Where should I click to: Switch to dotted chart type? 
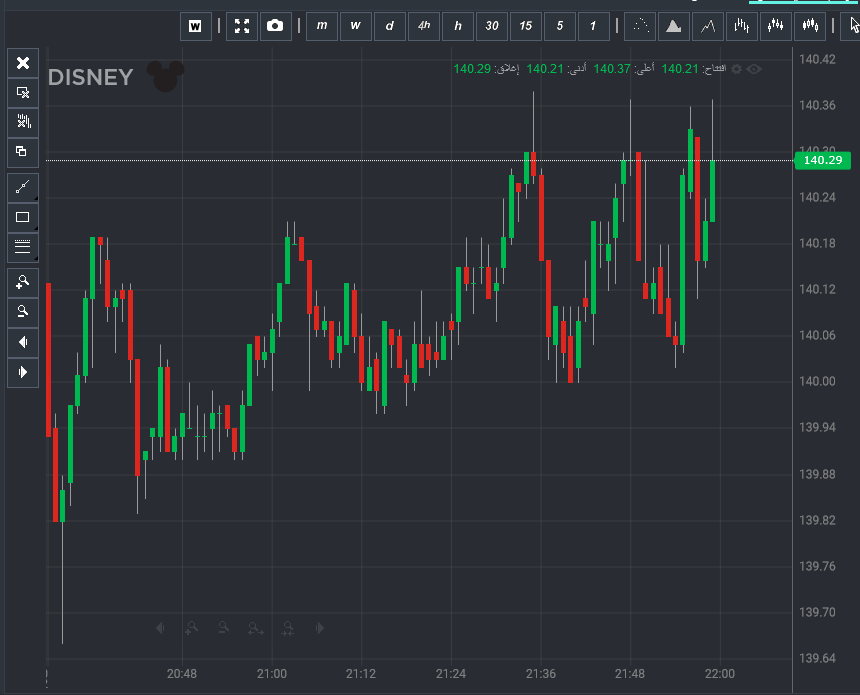(x=640, y=26)
